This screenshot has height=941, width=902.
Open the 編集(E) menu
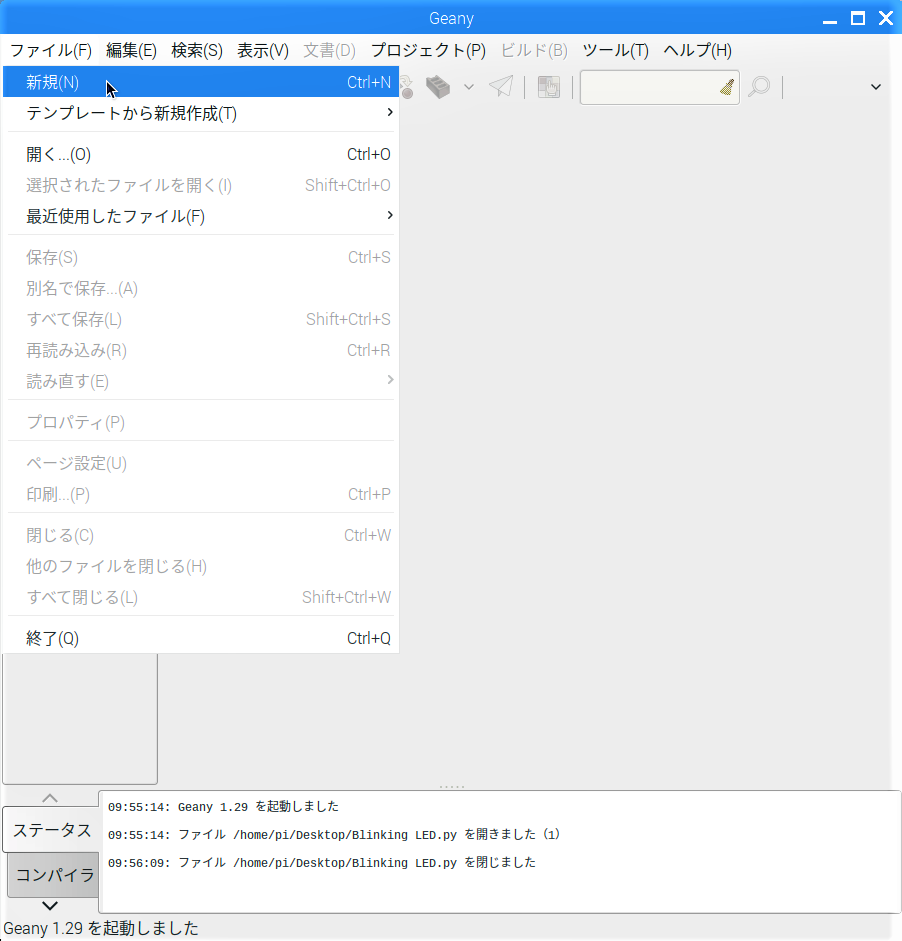(131, 50)
